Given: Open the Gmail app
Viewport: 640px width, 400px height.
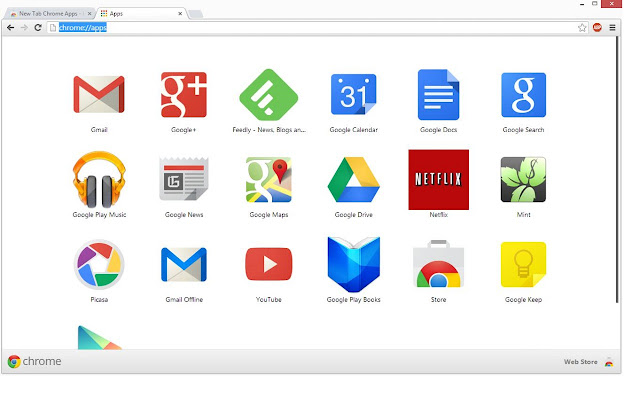Looking at the screenshot, I should tap(98, 95).
